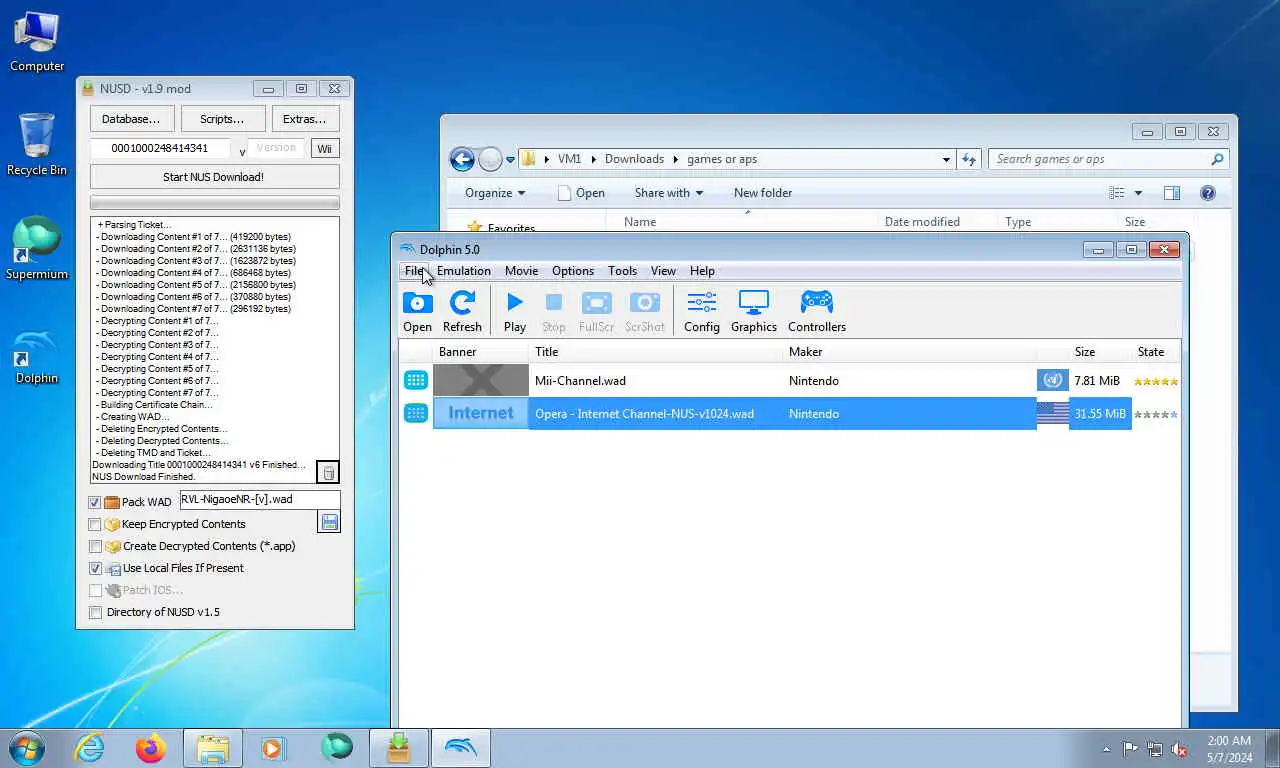The height and width of the screenshot is (768, 1280).
Task: Click the Open icon in Dolphin toolbar
Action: point(417,303)
